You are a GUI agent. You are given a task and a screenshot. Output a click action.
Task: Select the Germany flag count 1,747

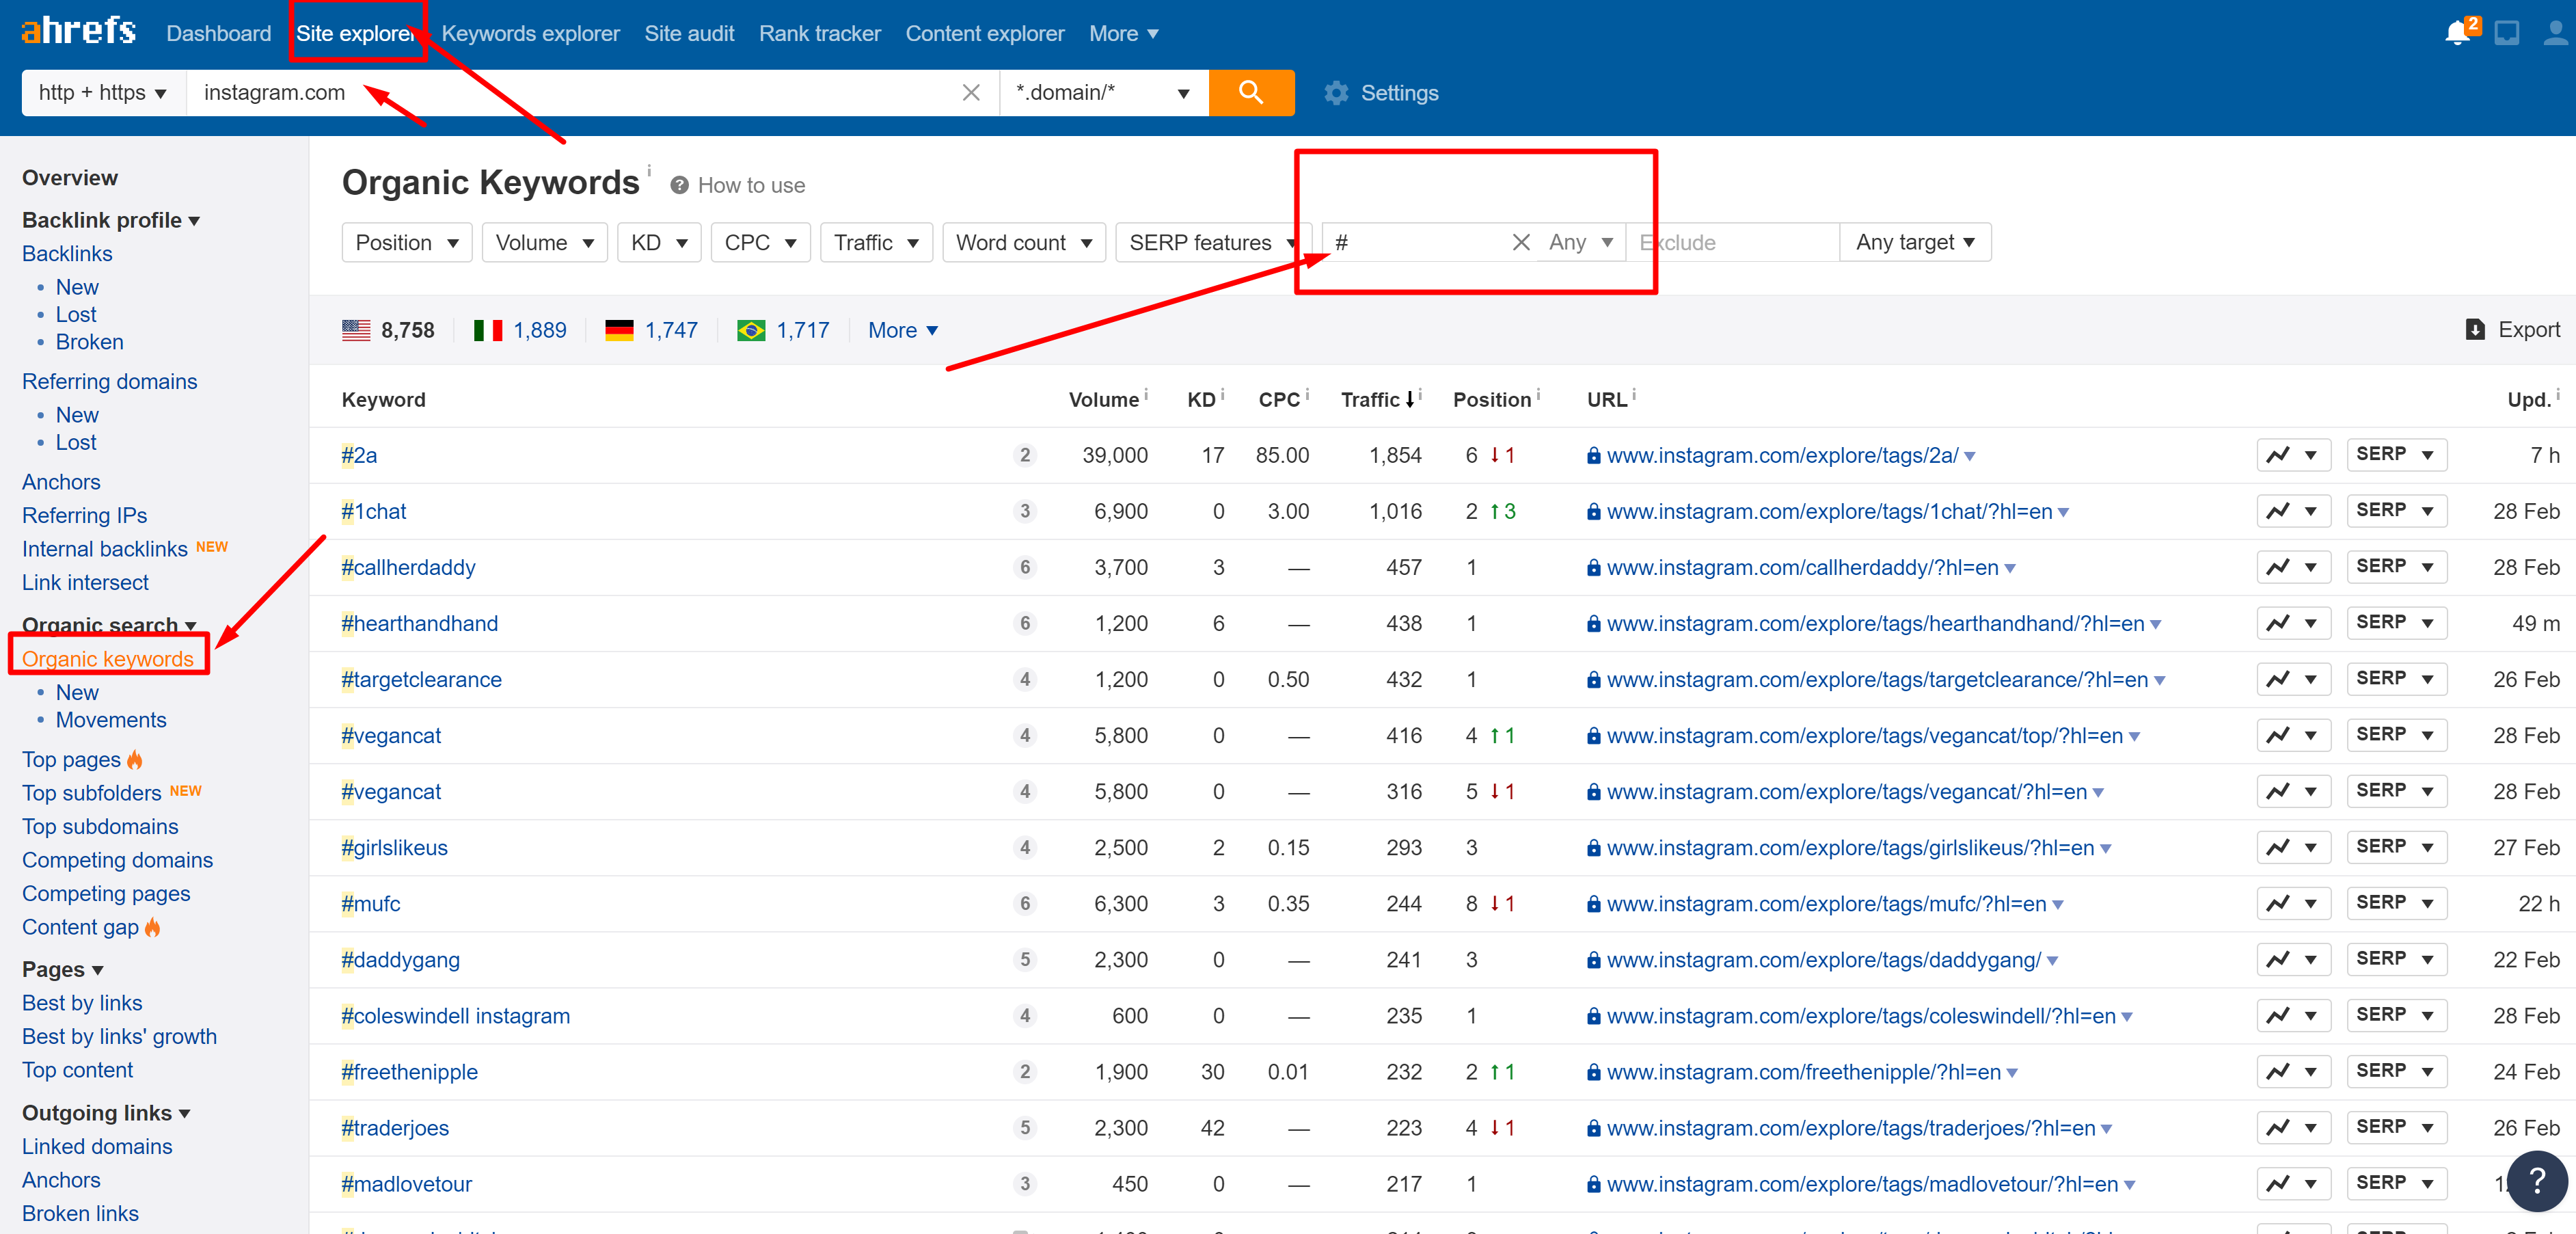651,330
